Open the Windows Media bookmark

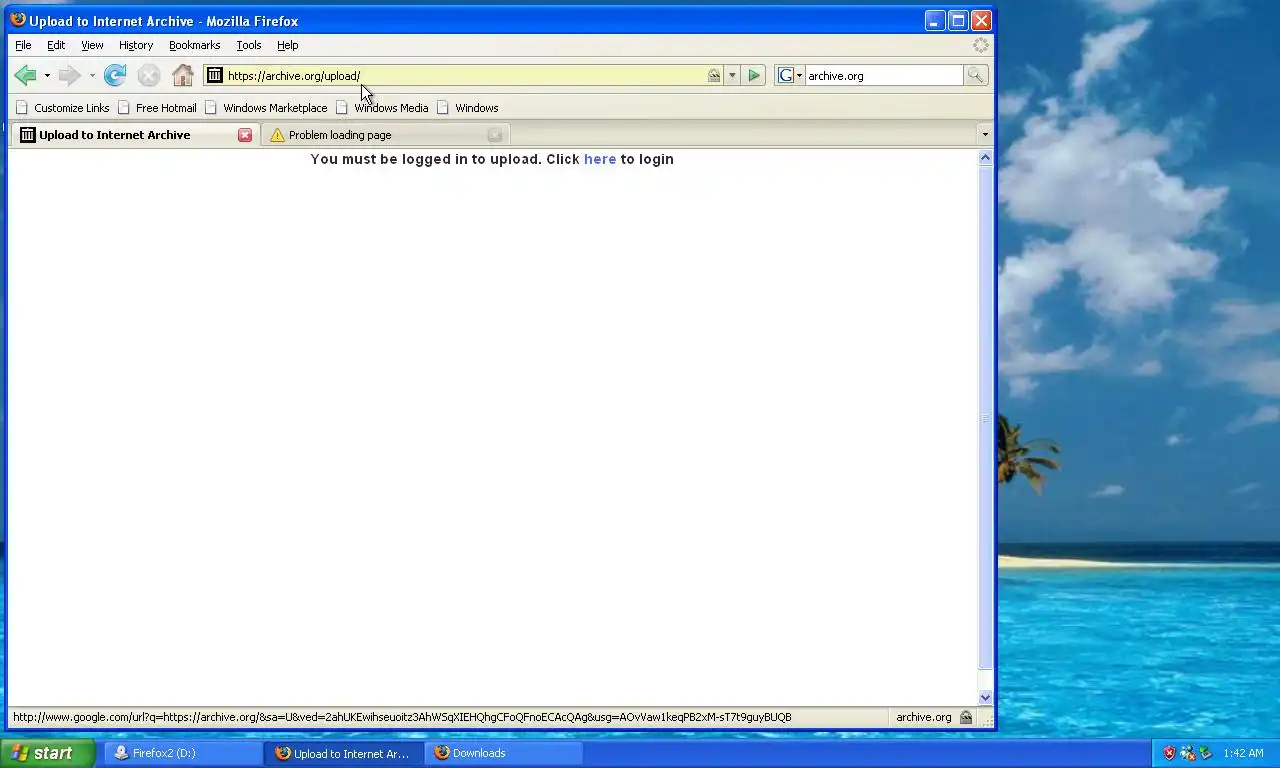tap(382, 108)
